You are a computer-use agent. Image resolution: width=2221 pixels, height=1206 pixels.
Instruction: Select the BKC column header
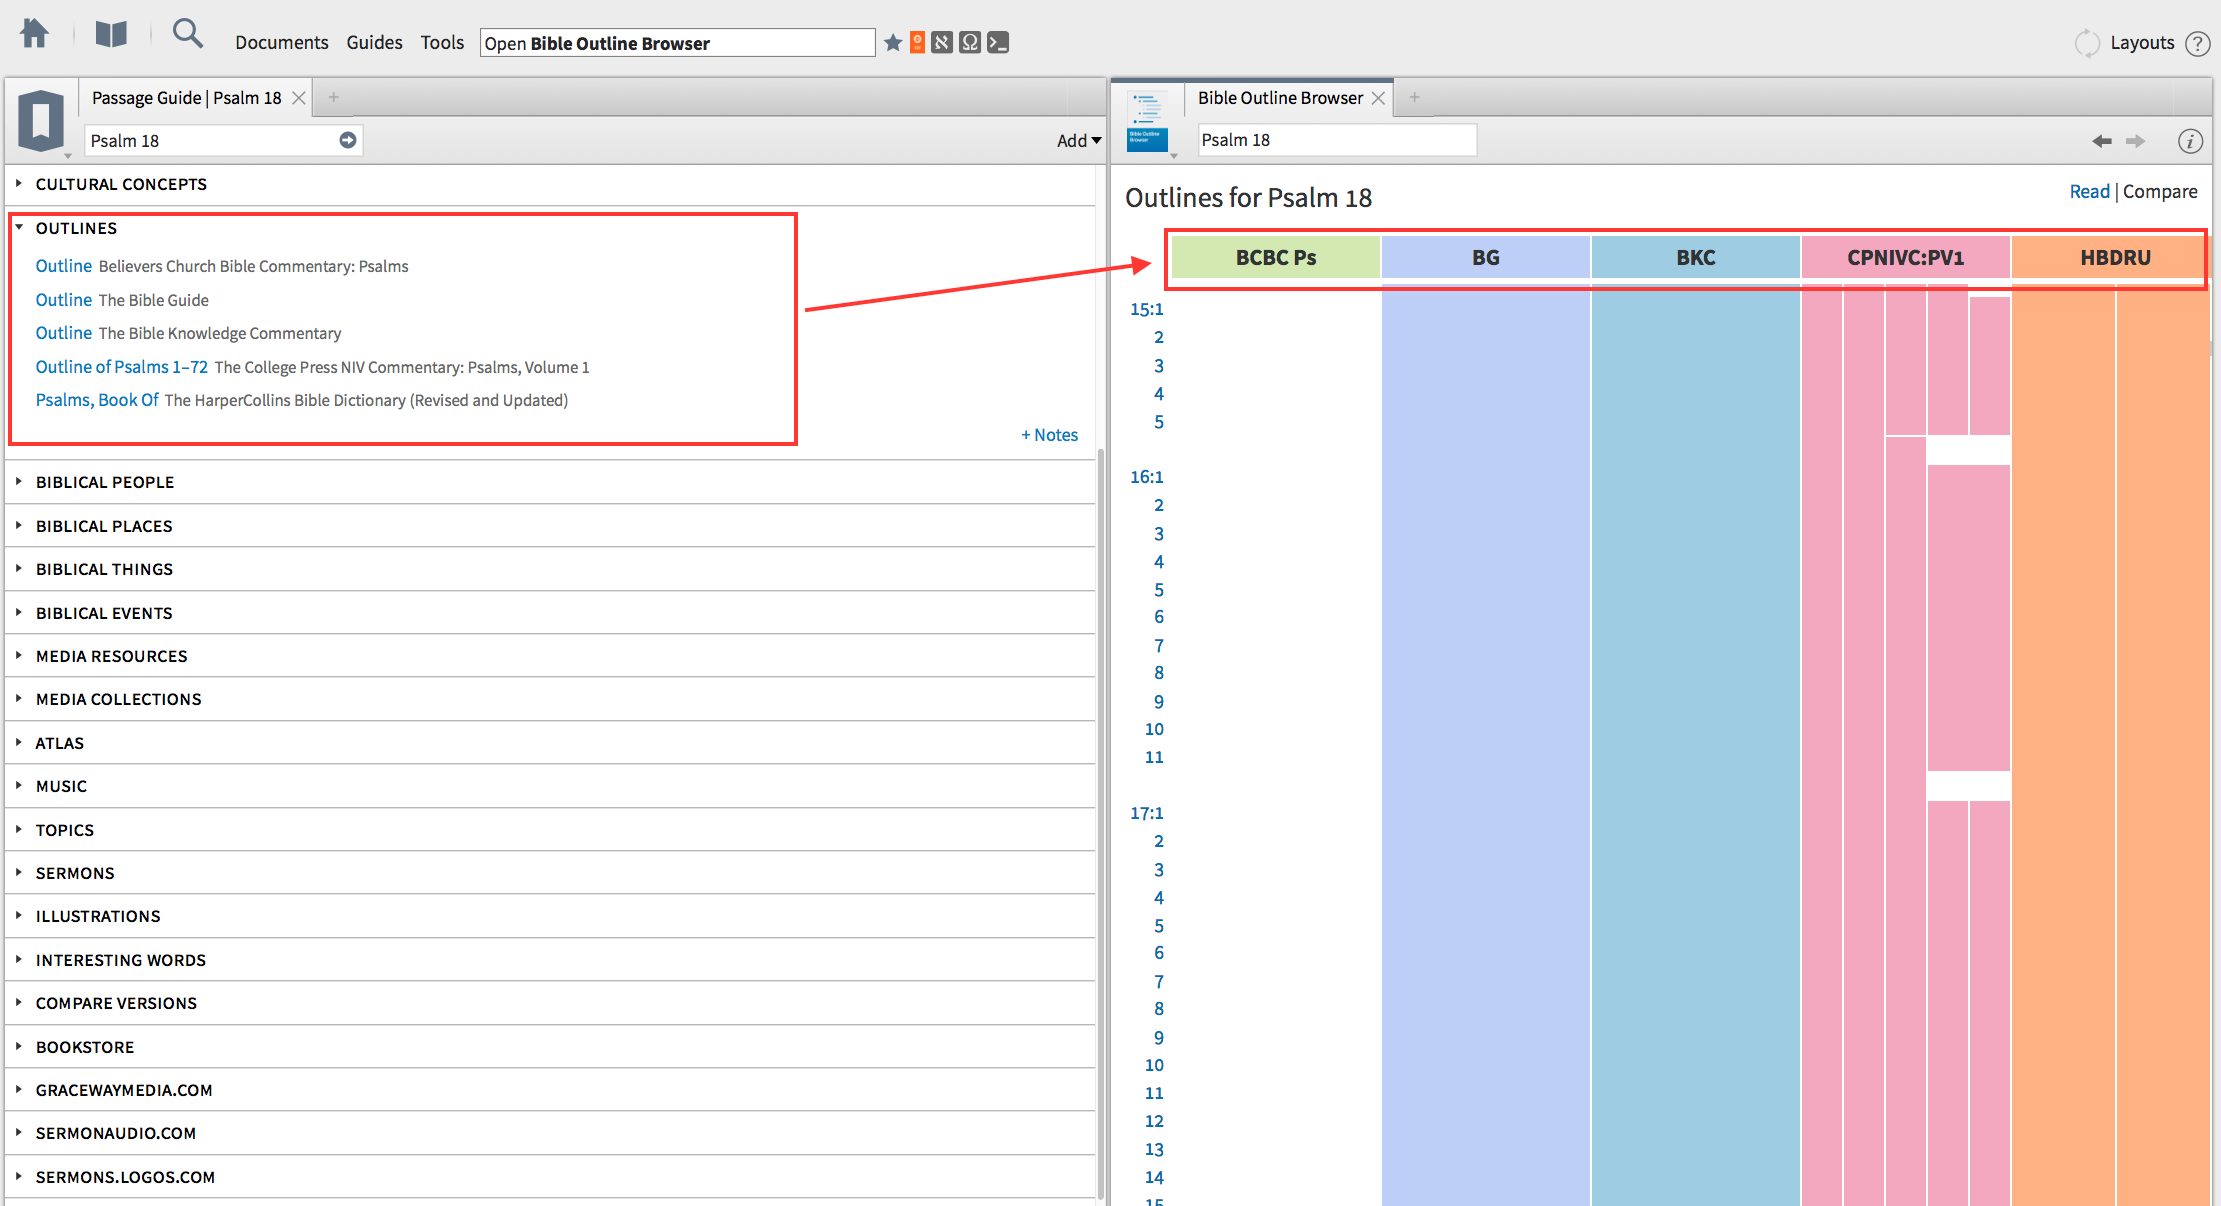tap(1696, 257)
